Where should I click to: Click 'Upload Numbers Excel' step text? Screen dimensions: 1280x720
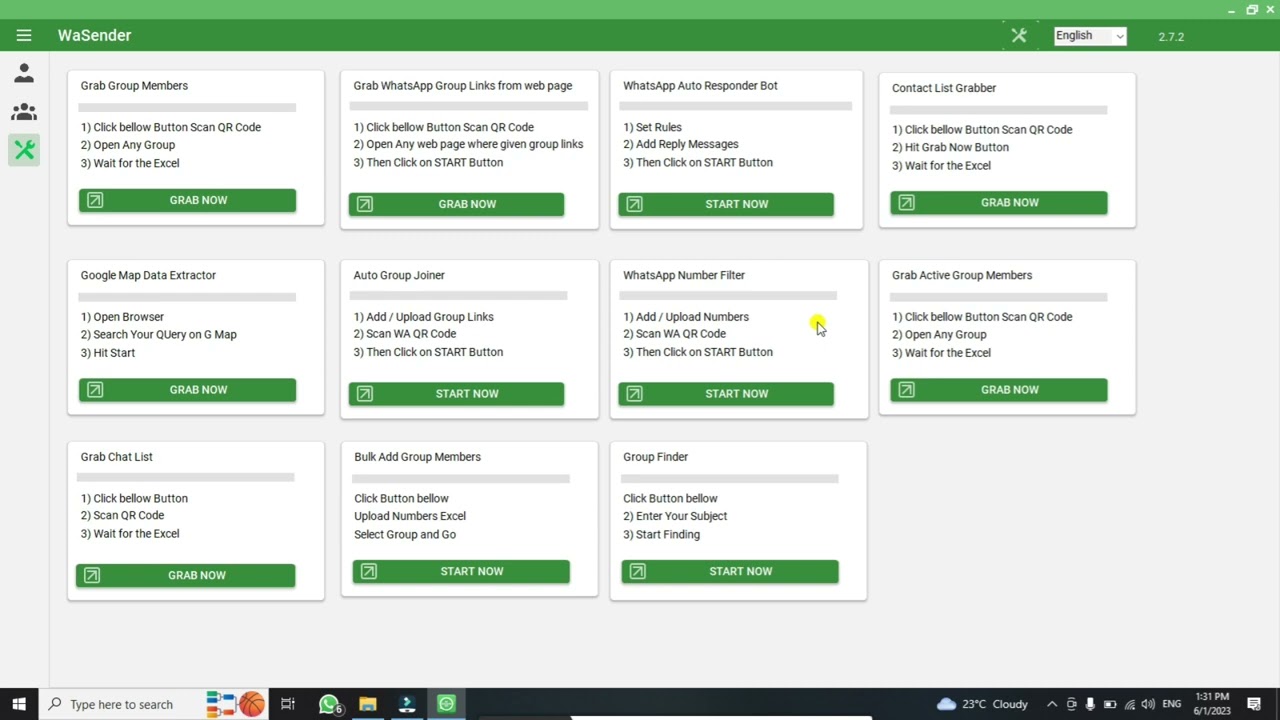(x=410, y=516)
